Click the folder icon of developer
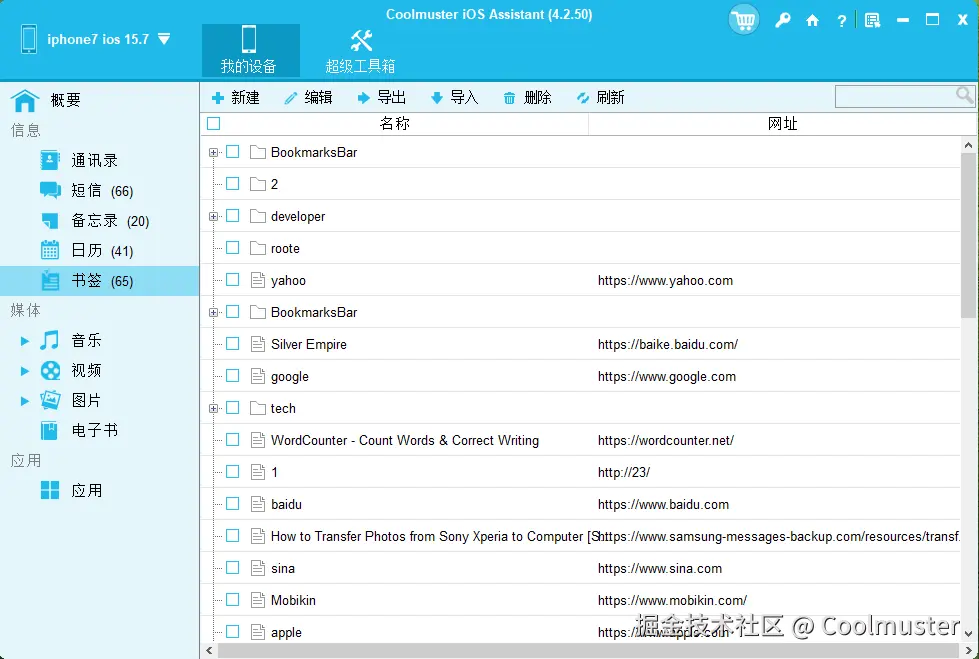 (257, 216)
